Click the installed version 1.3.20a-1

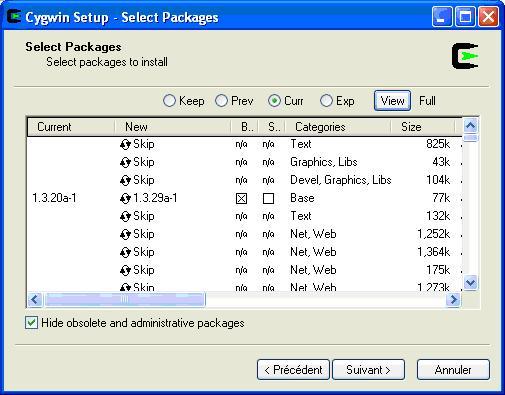point(54,198)
